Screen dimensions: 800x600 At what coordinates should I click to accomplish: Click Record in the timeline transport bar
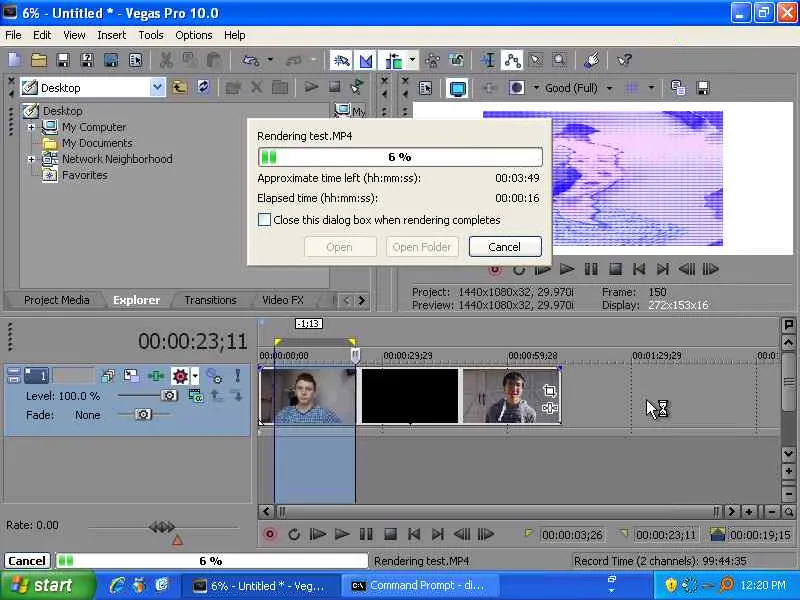(270, 534)
